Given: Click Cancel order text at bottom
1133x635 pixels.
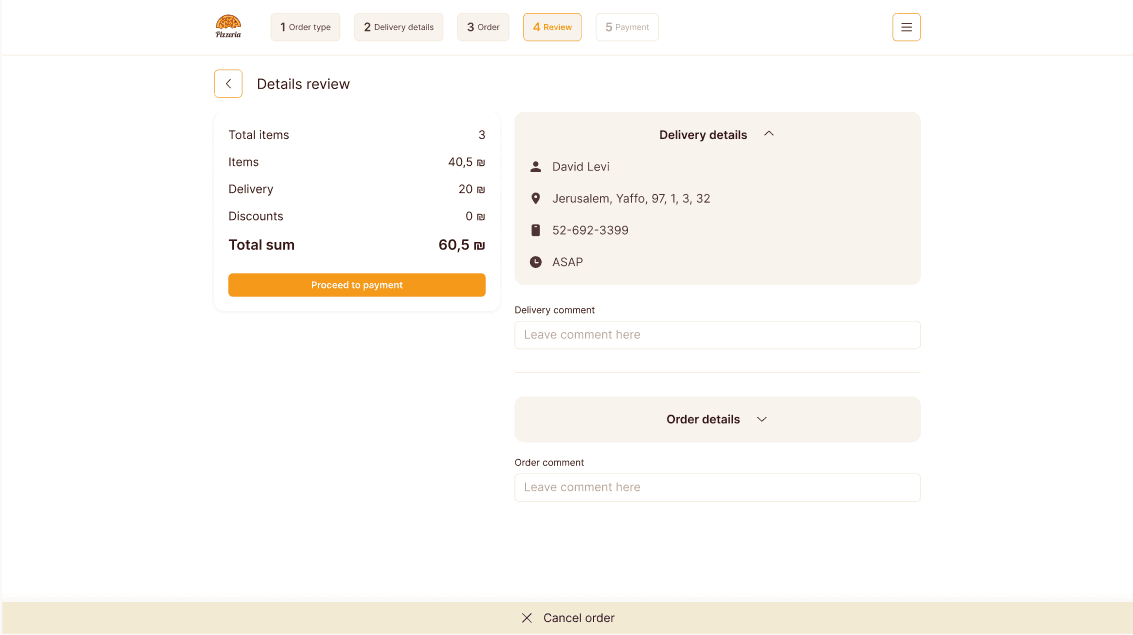Looking at the screenshot, I should (x=579, y=618).
